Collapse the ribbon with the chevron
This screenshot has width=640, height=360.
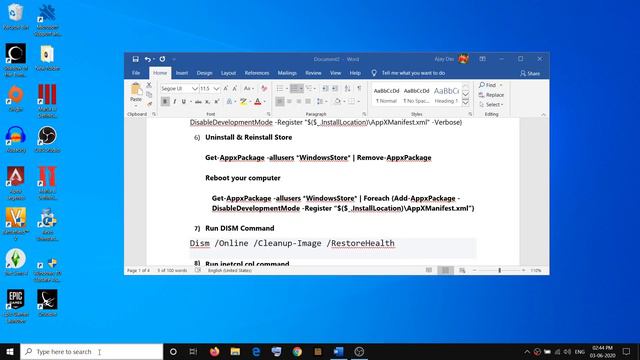tap(543, 115)
